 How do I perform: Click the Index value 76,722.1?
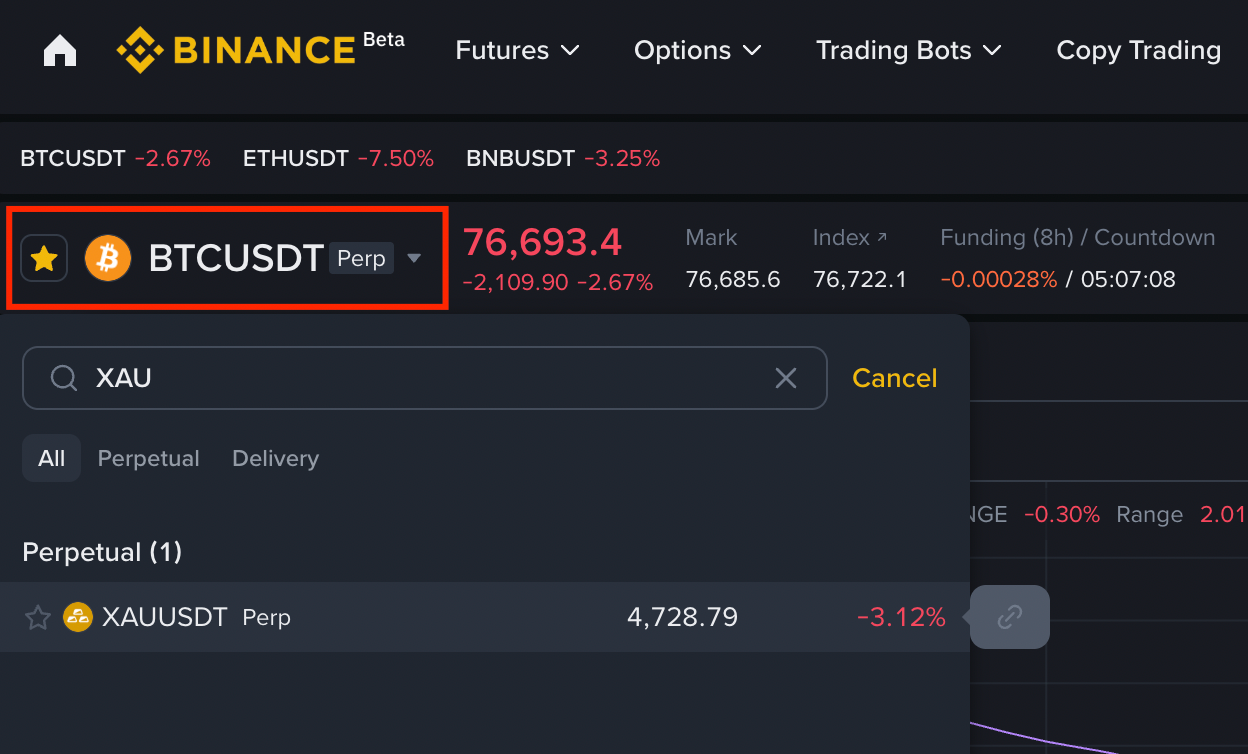point(860,279)
